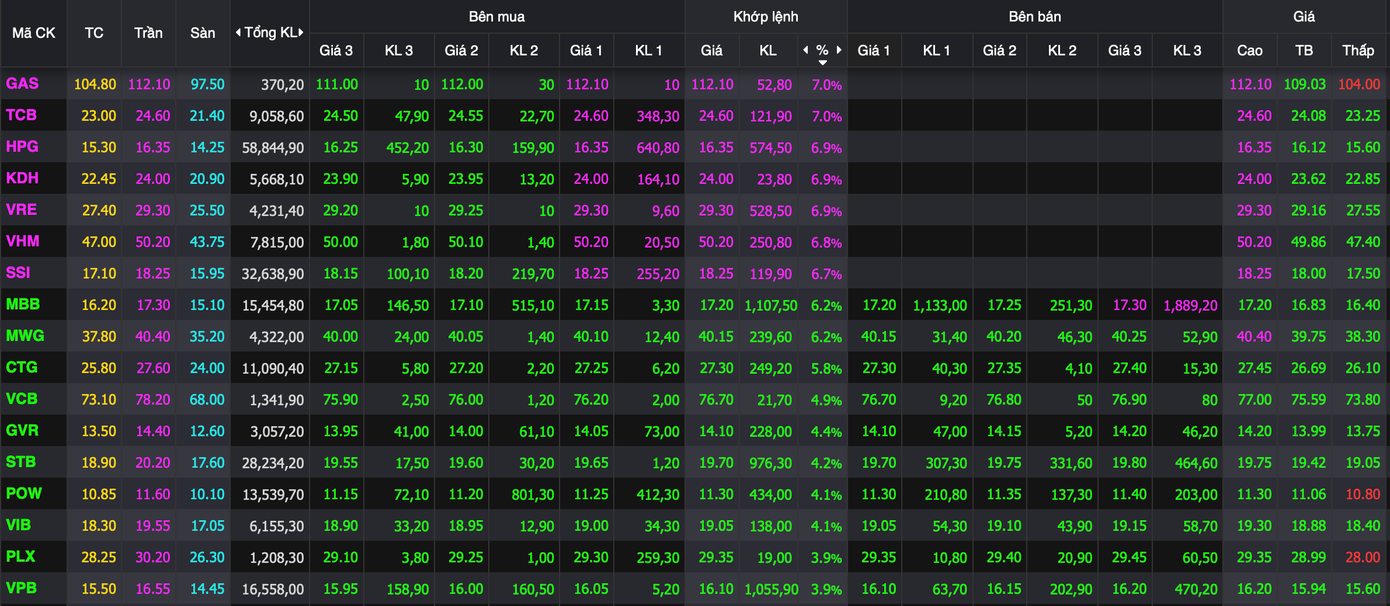Open the HPG stock symbol
1390x606 pixels.
[x=22, y=147]
